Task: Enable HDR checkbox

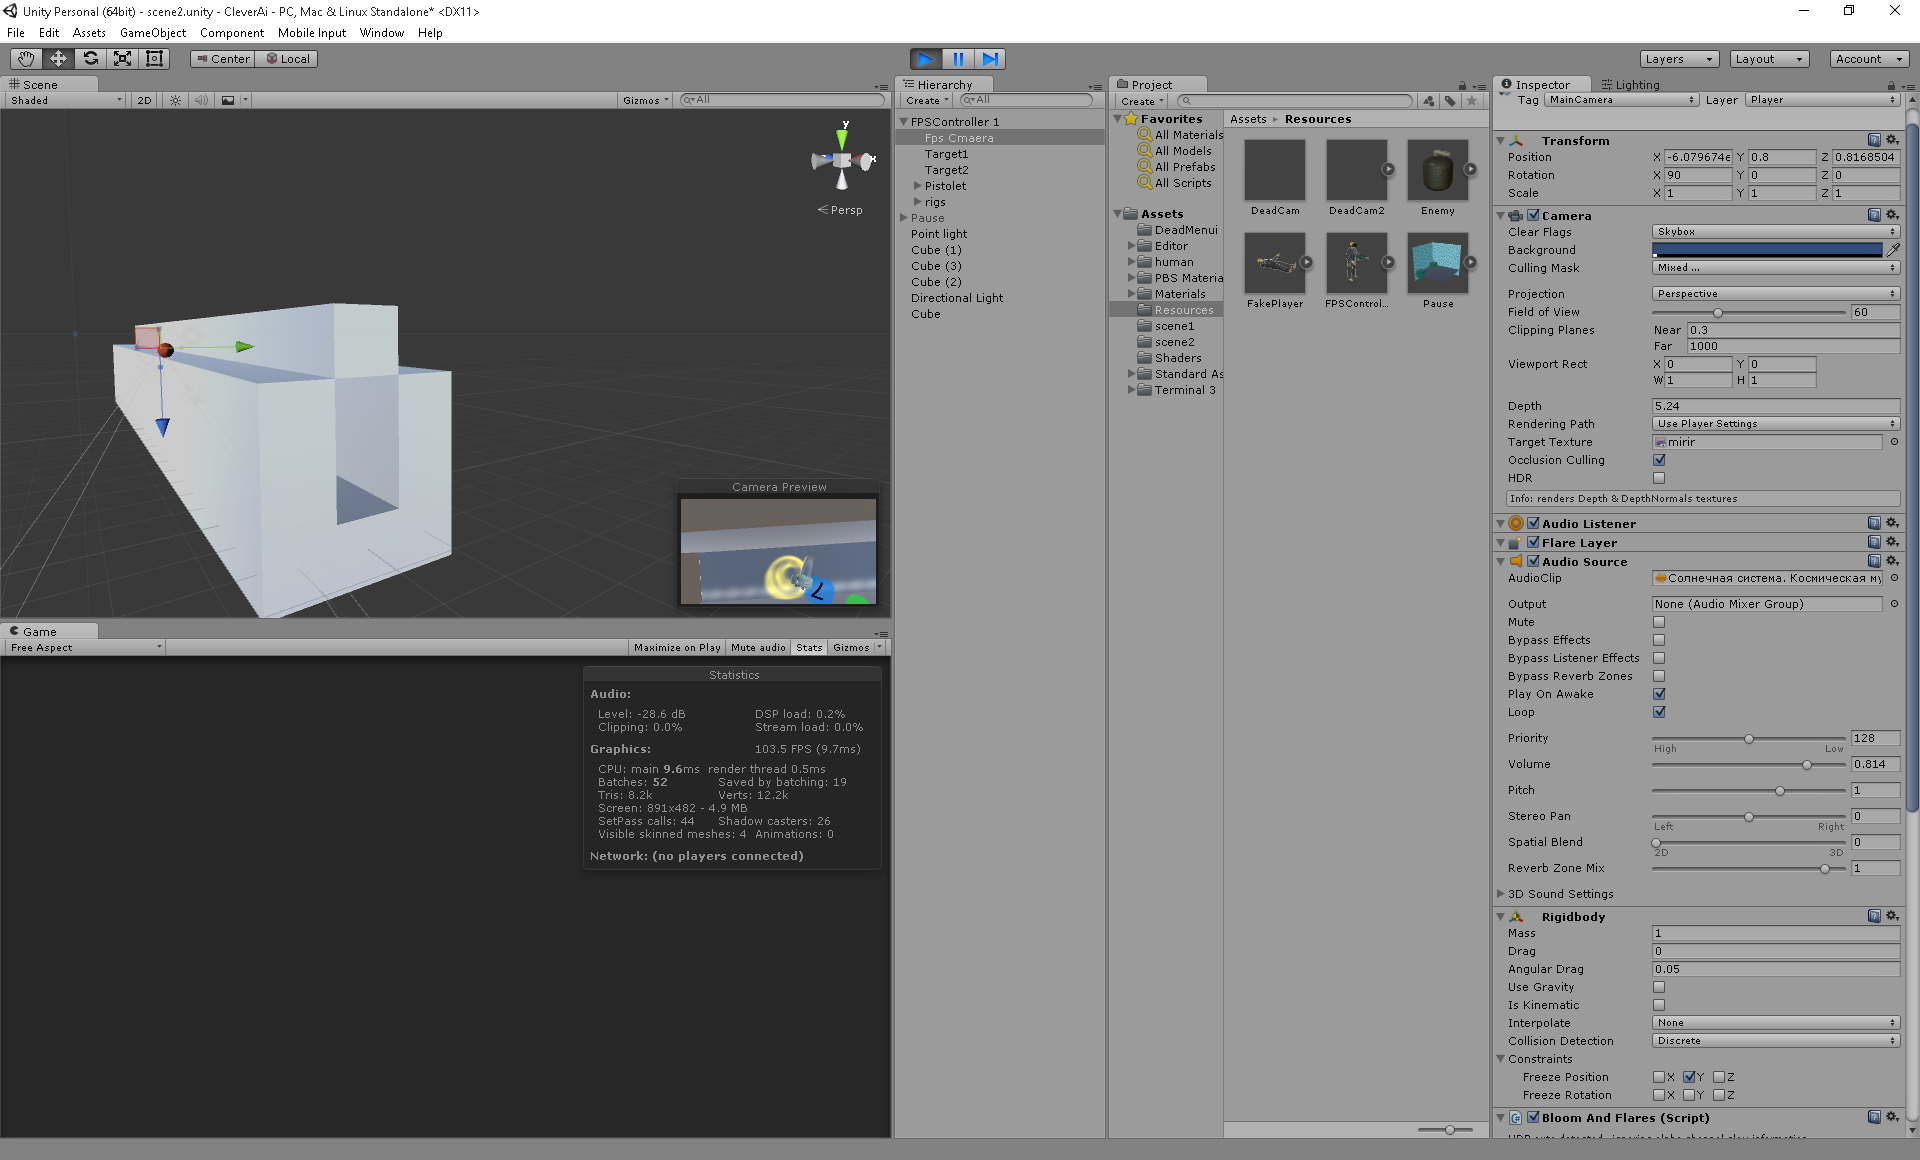Action: (x=1659, y=478)
